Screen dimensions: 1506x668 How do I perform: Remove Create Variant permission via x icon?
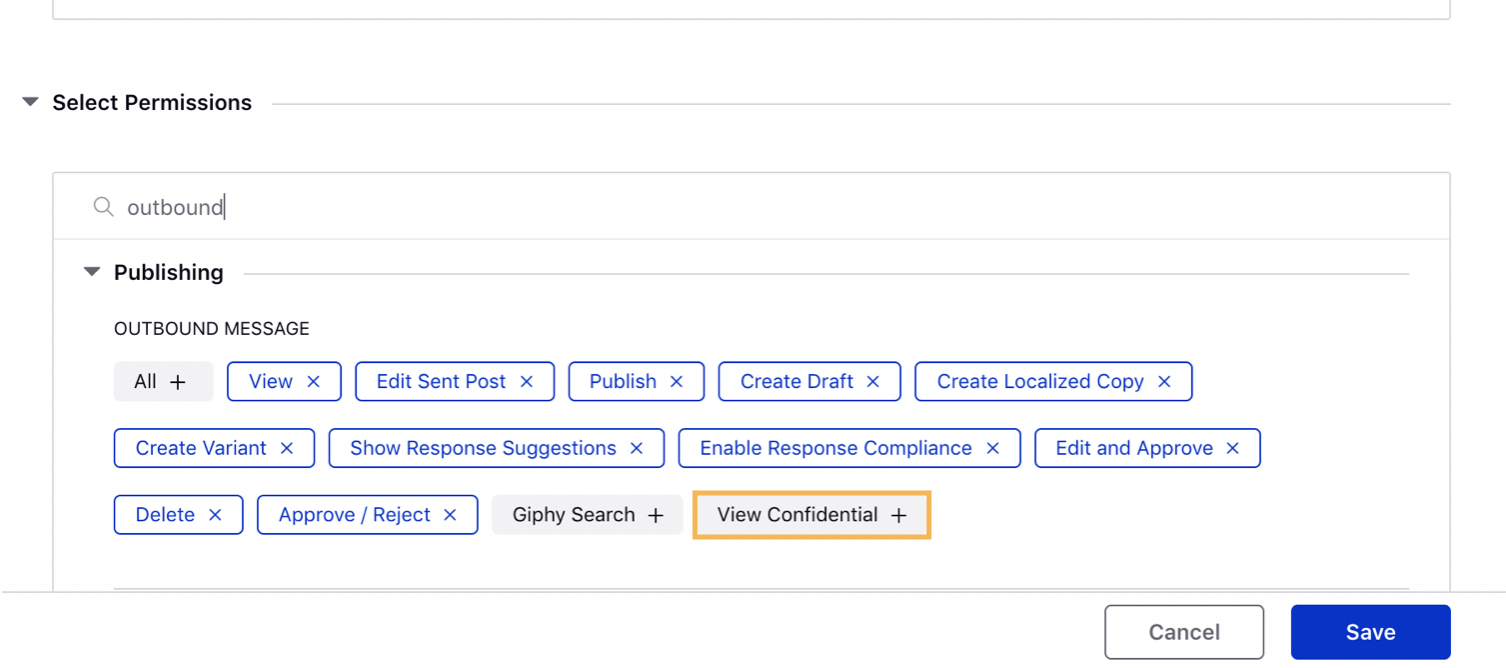point(287,449)
